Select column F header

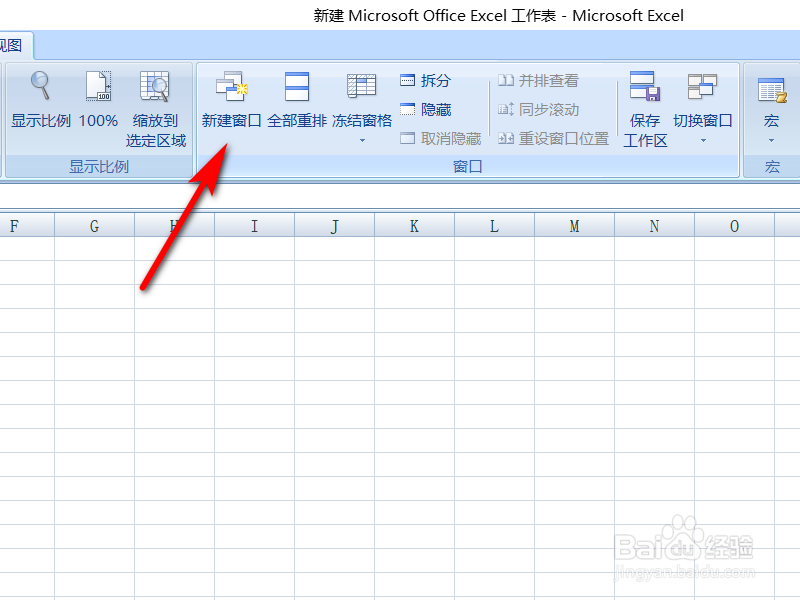click(27, 226)
